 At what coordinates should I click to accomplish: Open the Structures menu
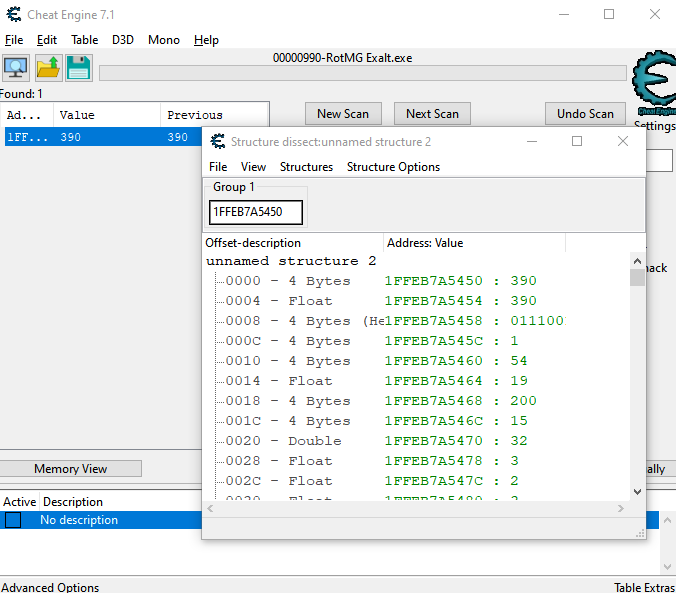coord(306,167)
